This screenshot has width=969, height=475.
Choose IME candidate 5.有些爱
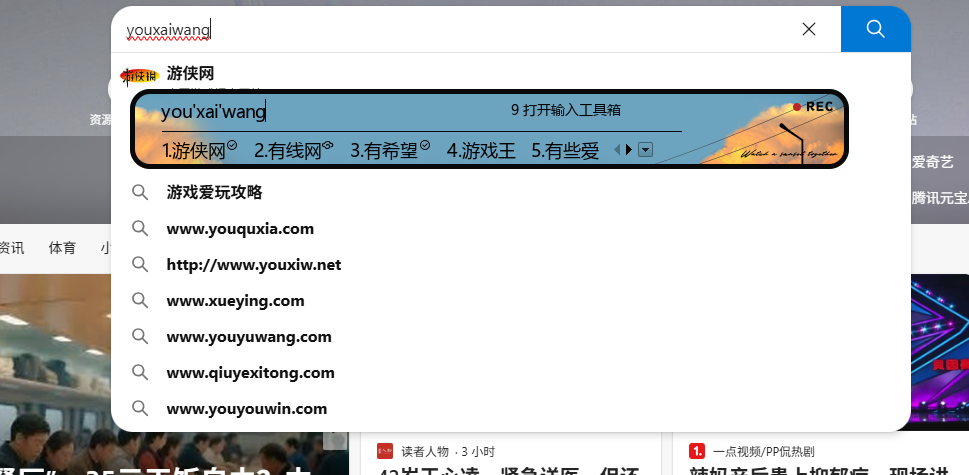[x=565, y=150]
